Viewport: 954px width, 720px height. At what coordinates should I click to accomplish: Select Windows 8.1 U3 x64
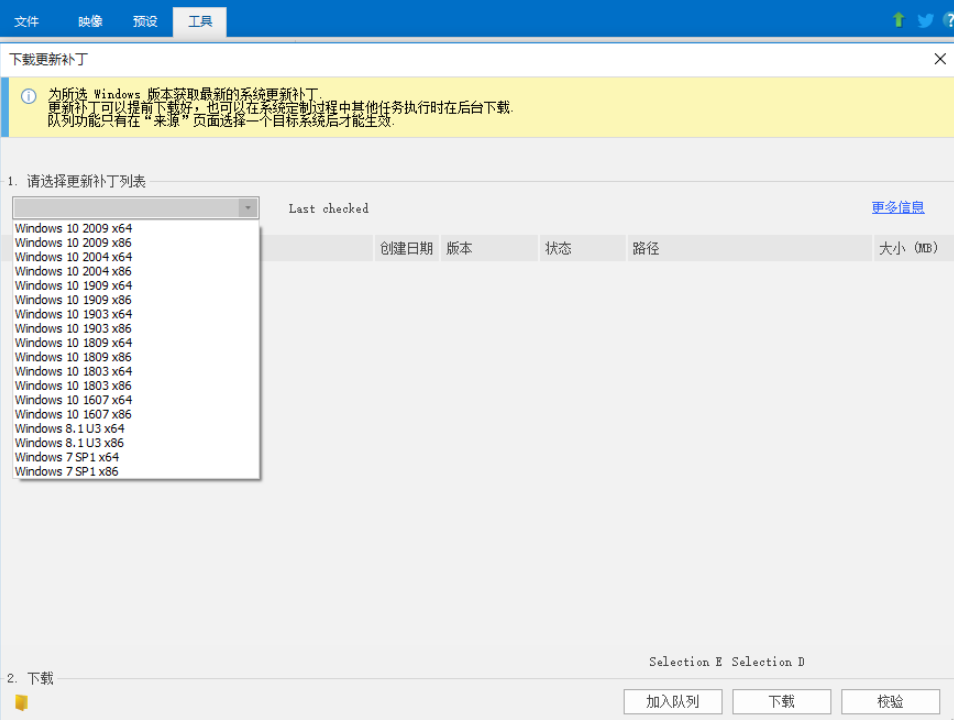coord(136,428)
